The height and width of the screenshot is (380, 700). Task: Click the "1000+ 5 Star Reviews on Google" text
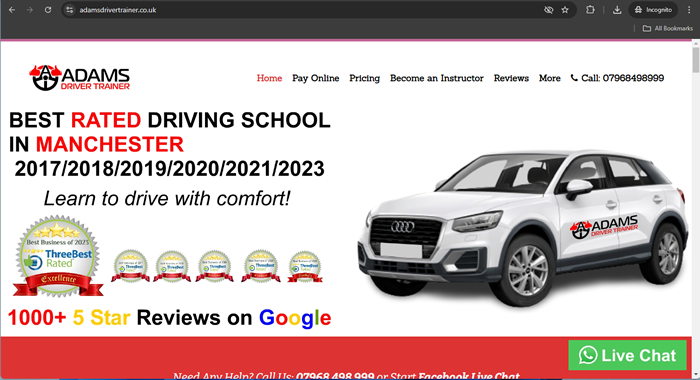[x=170, y=318]
